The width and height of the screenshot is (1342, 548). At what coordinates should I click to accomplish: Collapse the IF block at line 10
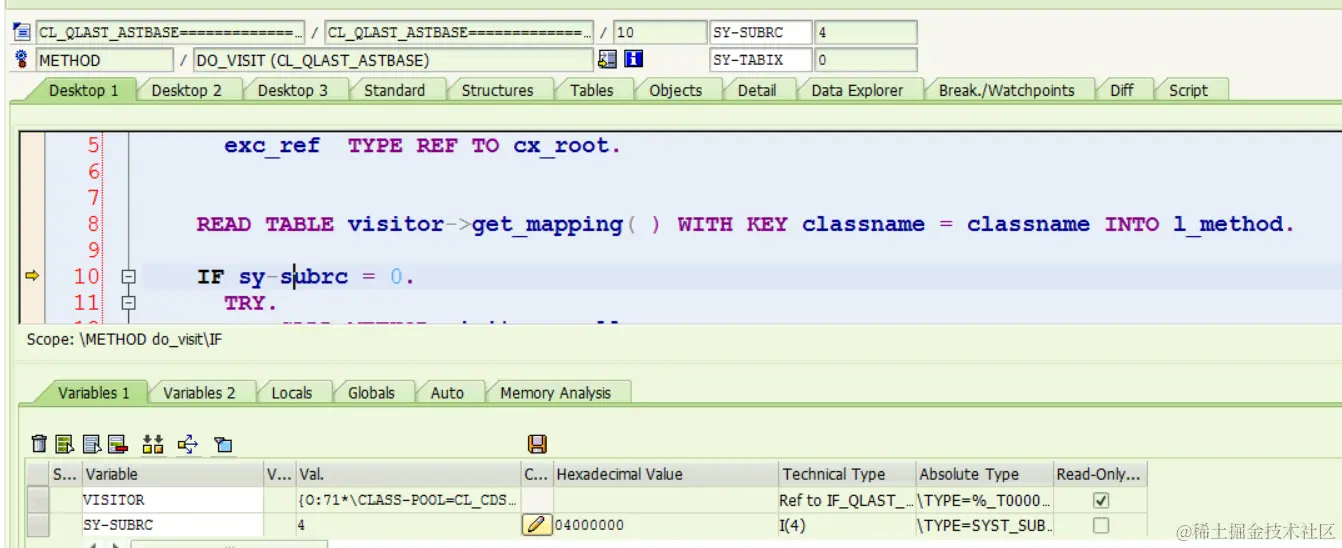tap(128, 277)
